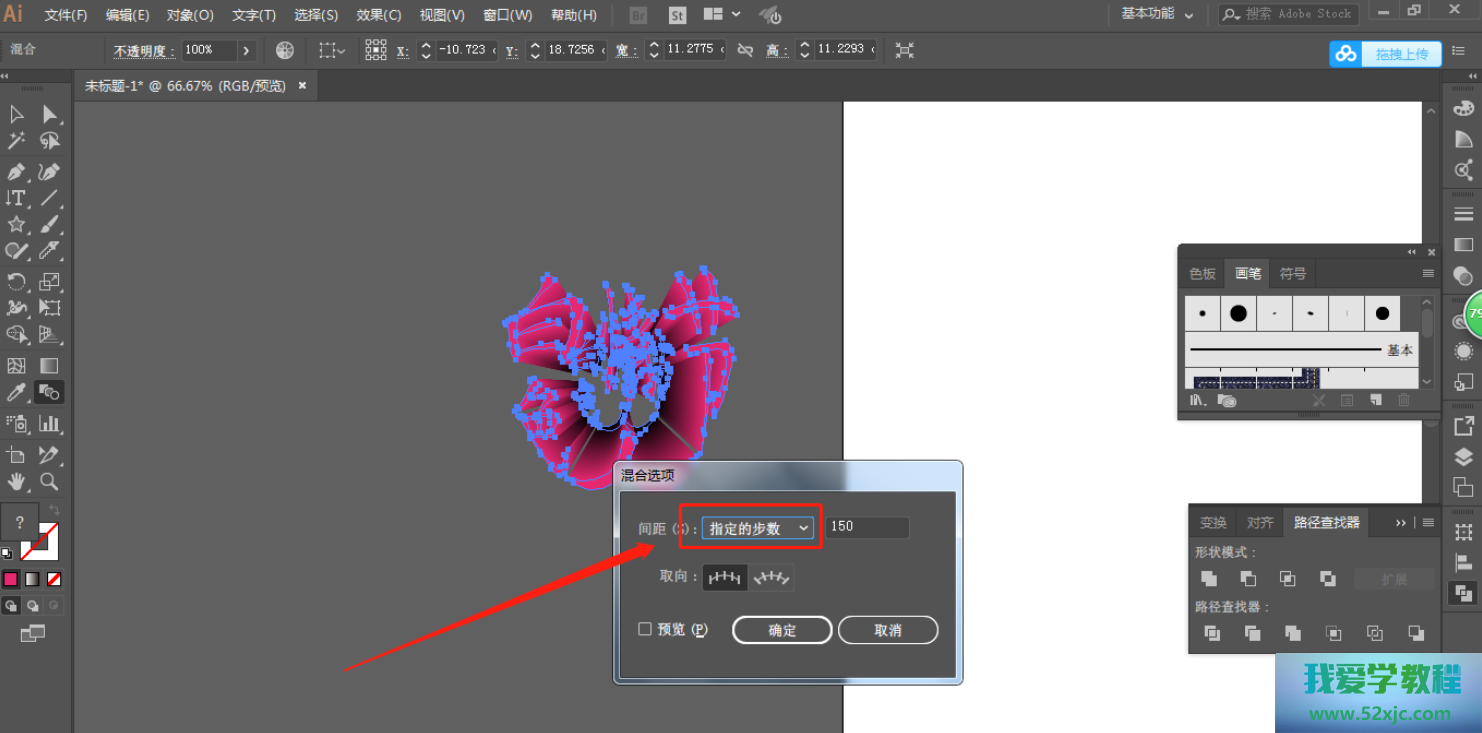The width and height of the screenshot is (1482, 733).
Task: Choose the Type tool
Action: tap(17, 198)
